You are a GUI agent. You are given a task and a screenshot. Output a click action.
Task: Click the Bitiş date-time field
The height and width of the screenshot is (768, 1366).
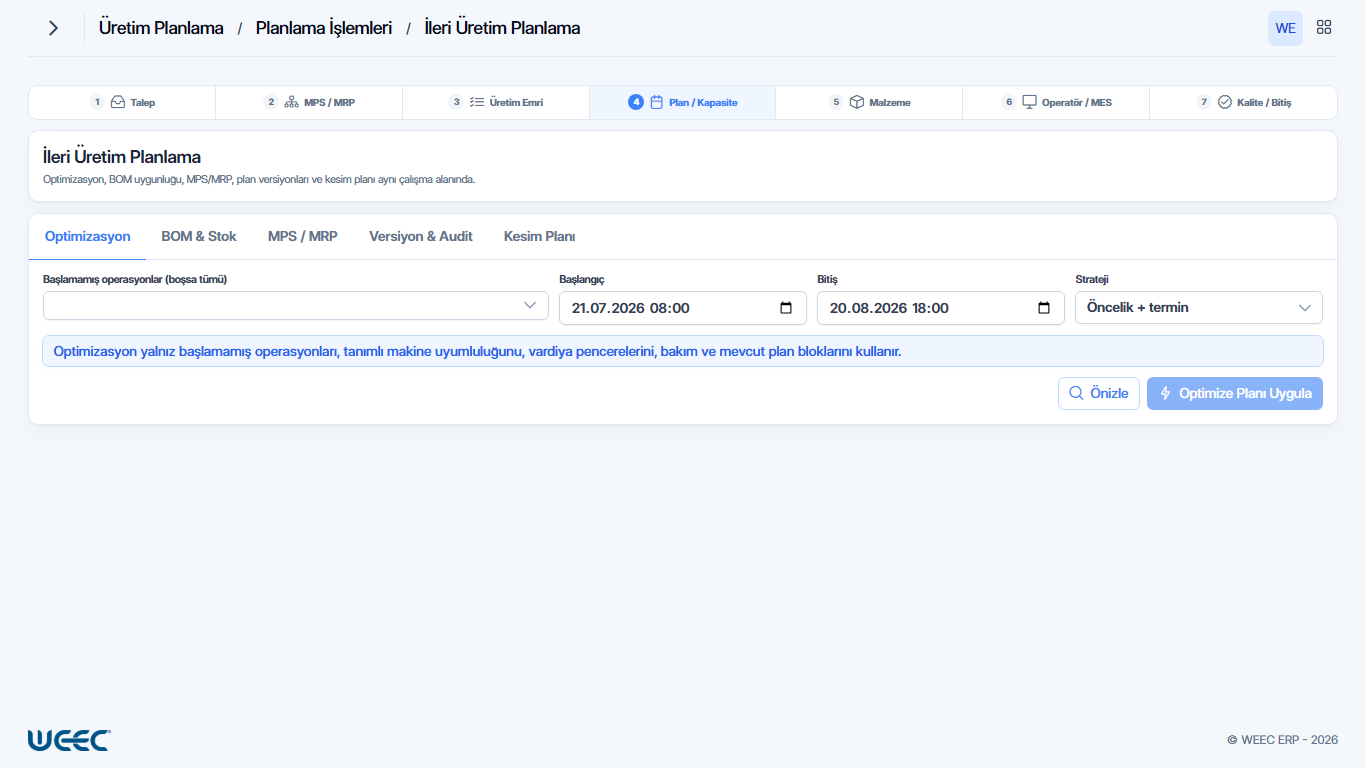coord(941,308)
